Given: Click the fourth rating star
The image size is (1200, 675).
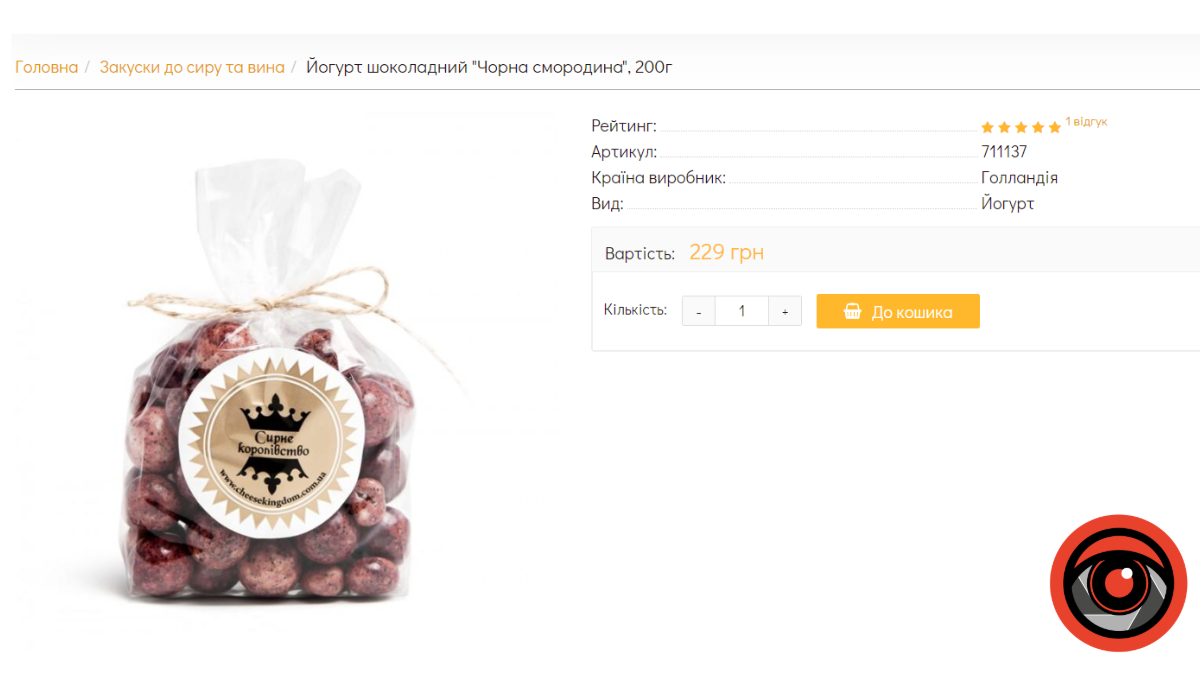Looking at the screenshot, I should pos(1037,127).
